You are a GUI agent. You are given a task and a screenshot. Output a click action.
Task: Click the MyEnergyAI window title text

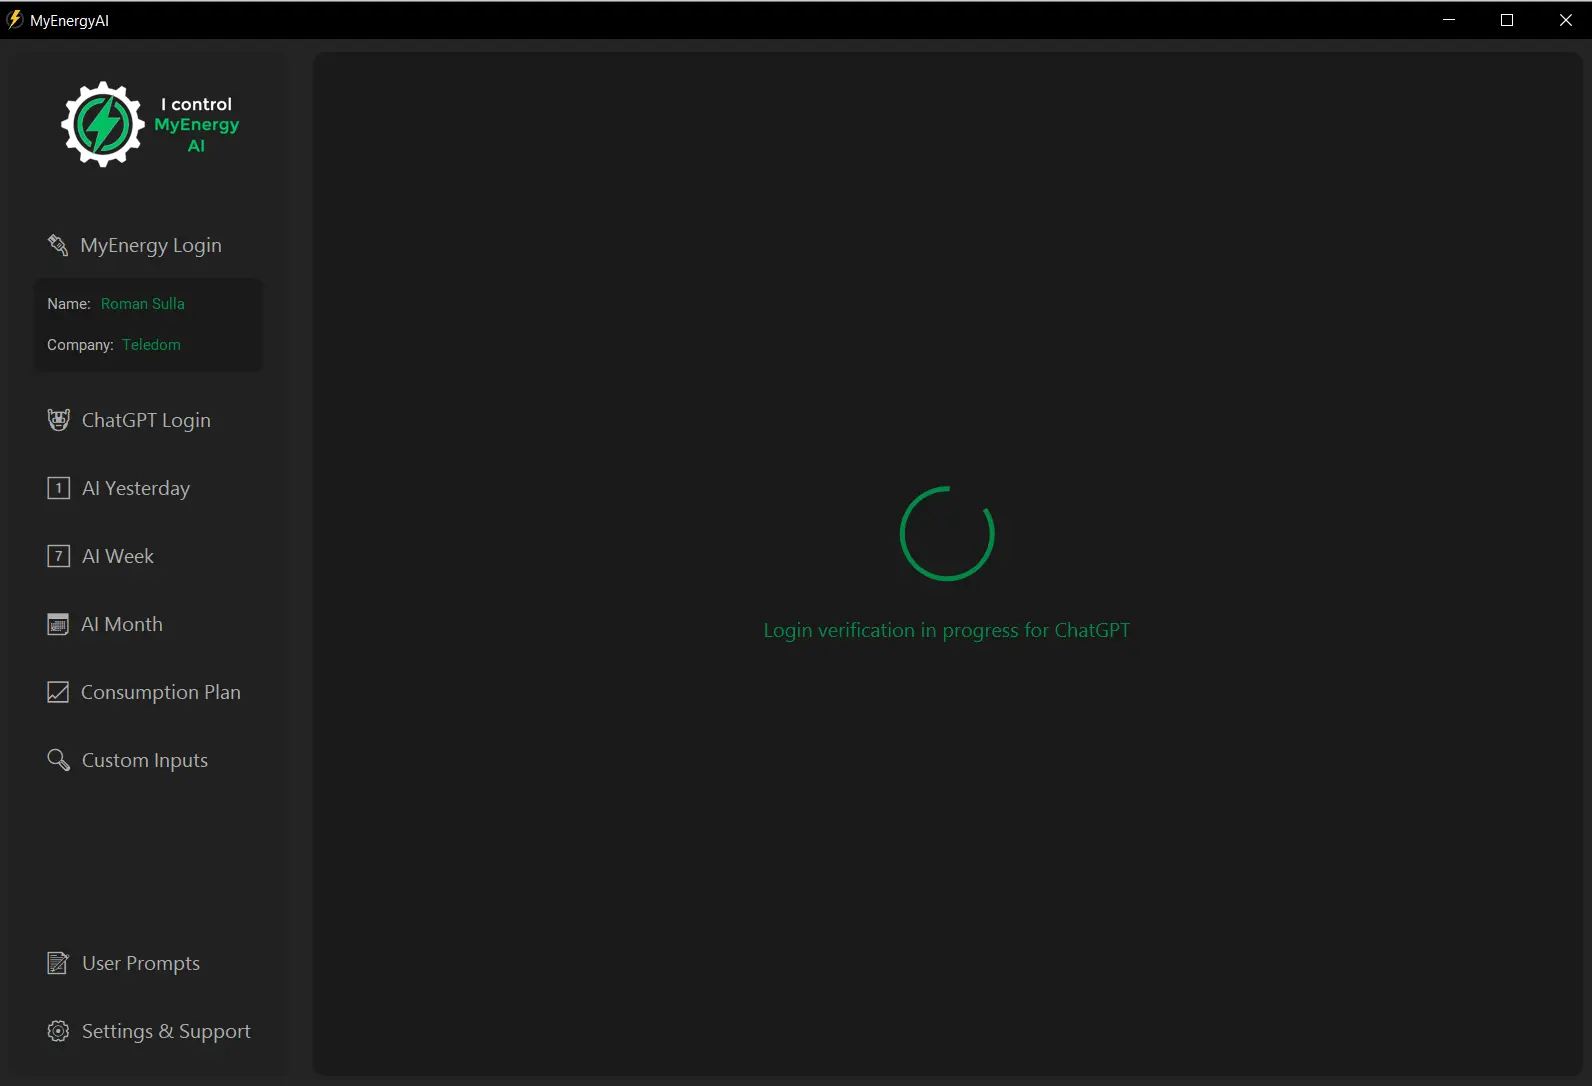tap(69, 20)
